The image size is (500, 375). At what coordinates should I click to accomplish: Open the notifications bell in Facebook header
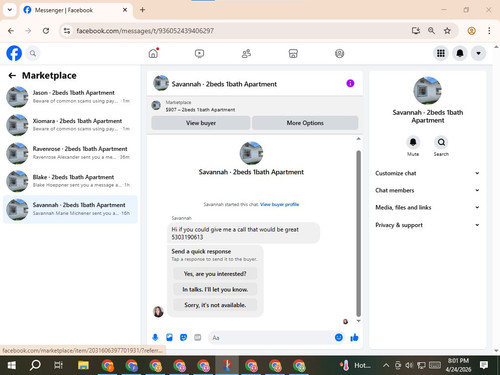pyautogui.click(x=460, y=53)
